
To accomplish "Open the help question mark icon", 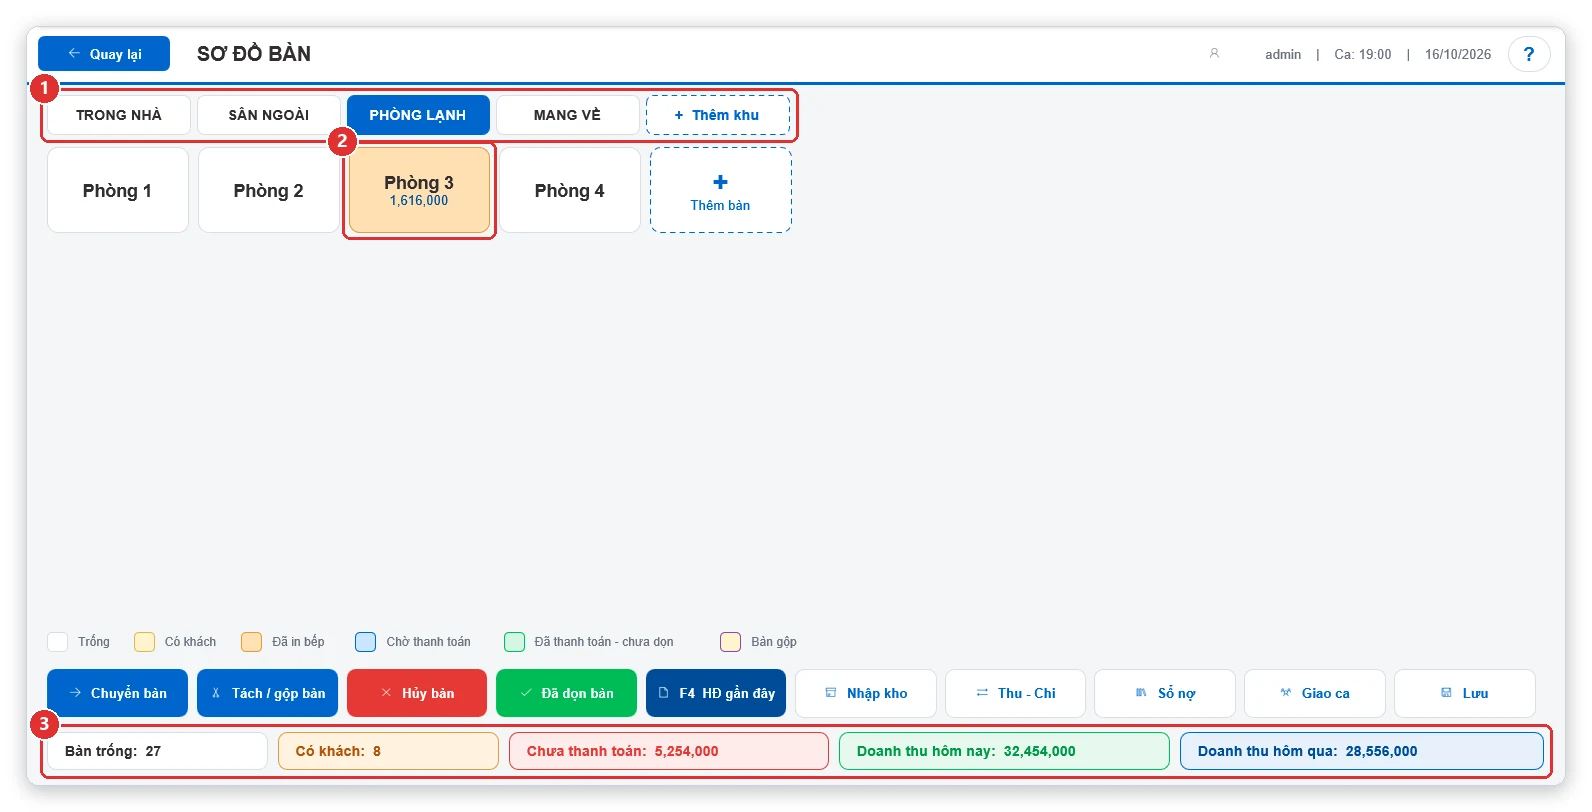I will coord(1528,54).
